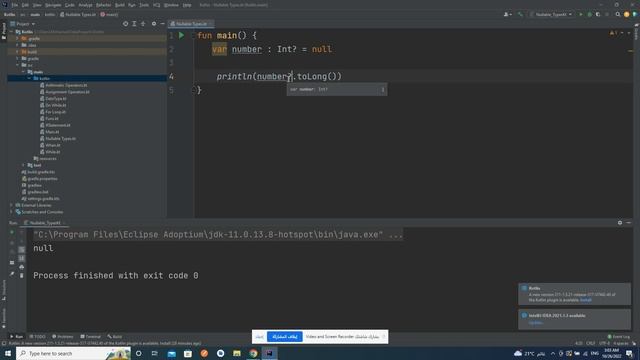This screenshot has height=360, width=640.
Task: Open Run panel gear settings
Action: (620, 223)
